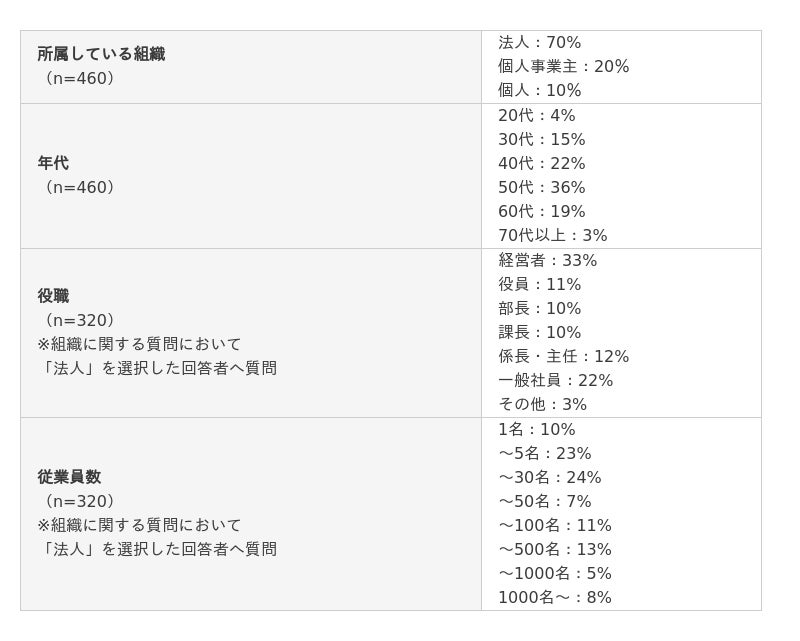Click the 〜30名：24% entry
Image resolution: width=800 pixels, height=641 pixels.
tap(550, 477)
